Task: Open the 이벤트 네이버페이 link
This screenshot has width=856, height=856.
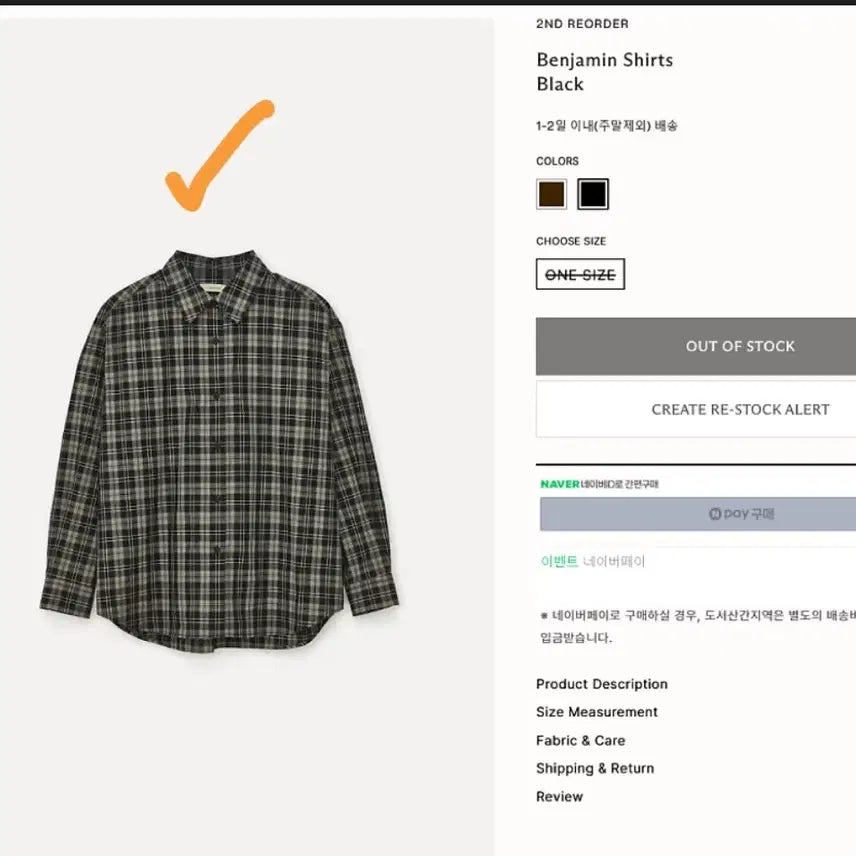Action: pos(590,561)
